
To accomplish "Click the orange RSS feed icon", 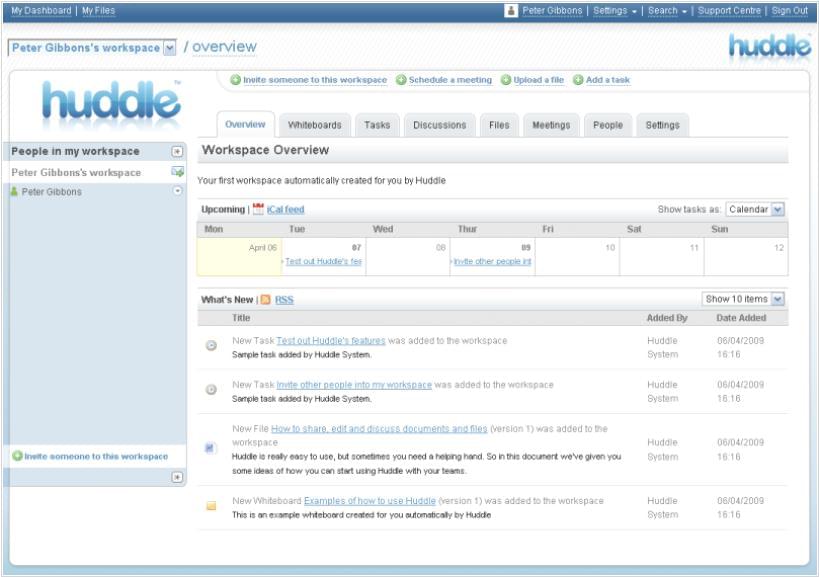I will (x=265, y=300).
